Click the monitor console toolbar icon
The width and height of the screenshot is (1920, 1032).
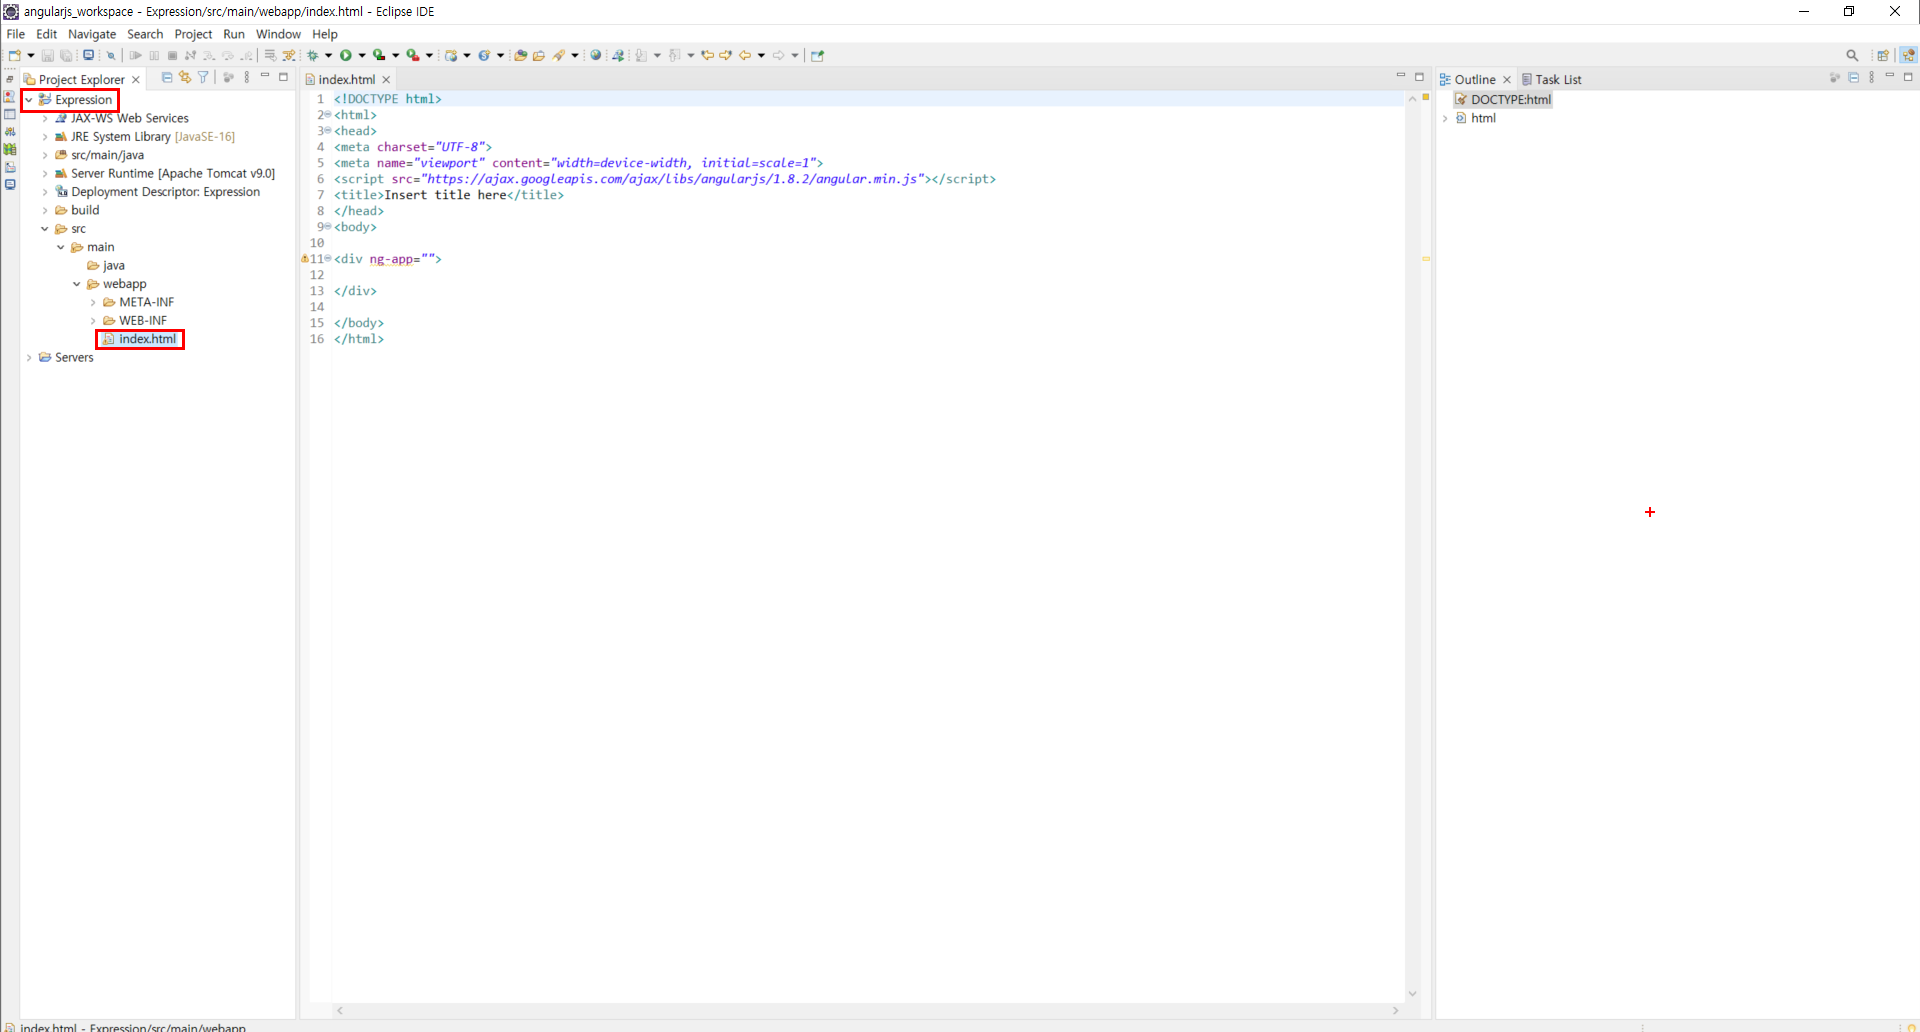(x=88, y=55)
